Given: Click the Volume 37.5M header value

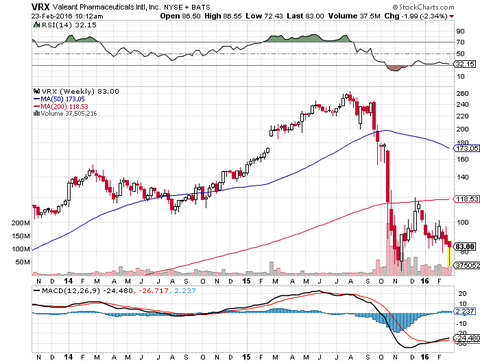Looking at the screenshot, I should pyautogui.click(x=354, y=16).
